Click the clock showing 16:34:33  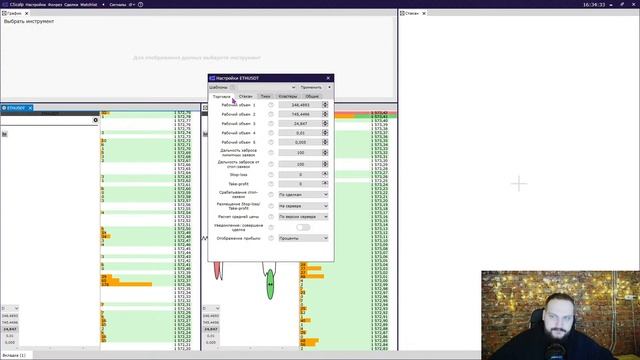[593, 4]
